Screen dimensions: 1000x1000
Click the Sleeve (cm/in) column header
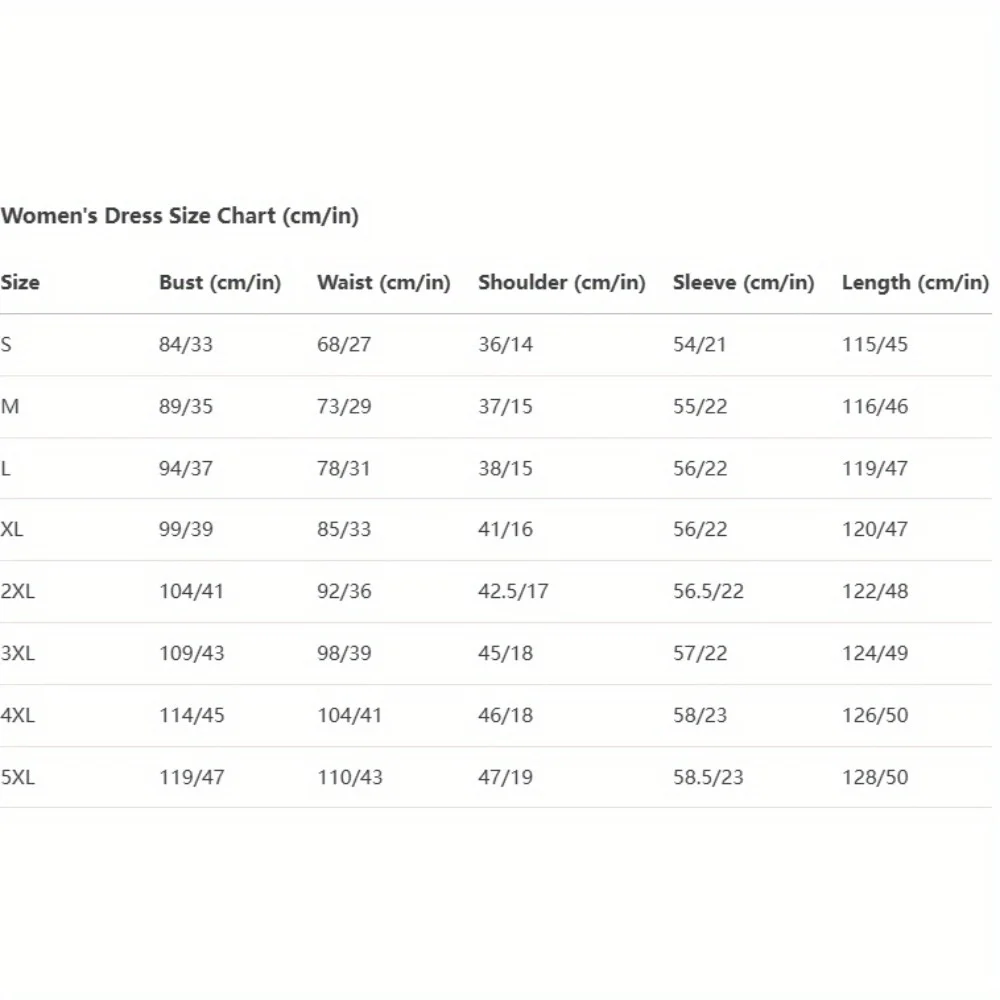744,282
